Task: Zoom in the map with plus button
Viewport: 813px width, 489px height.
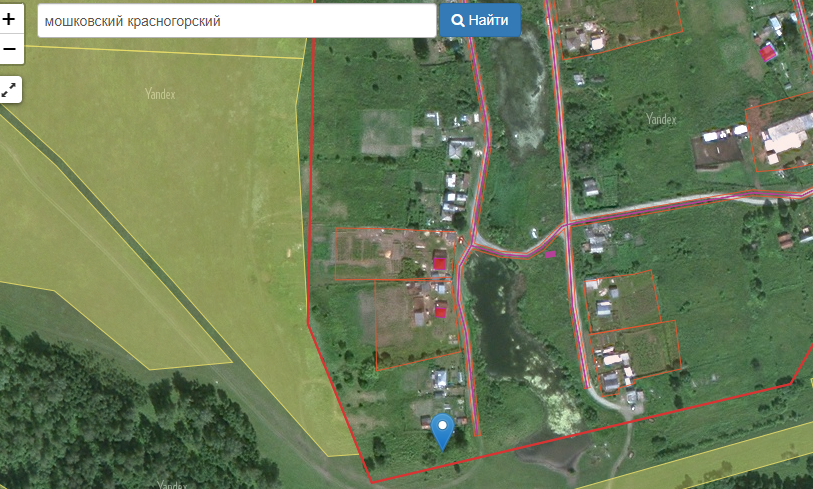Action: pyautogui.click(x=9, y=19)
